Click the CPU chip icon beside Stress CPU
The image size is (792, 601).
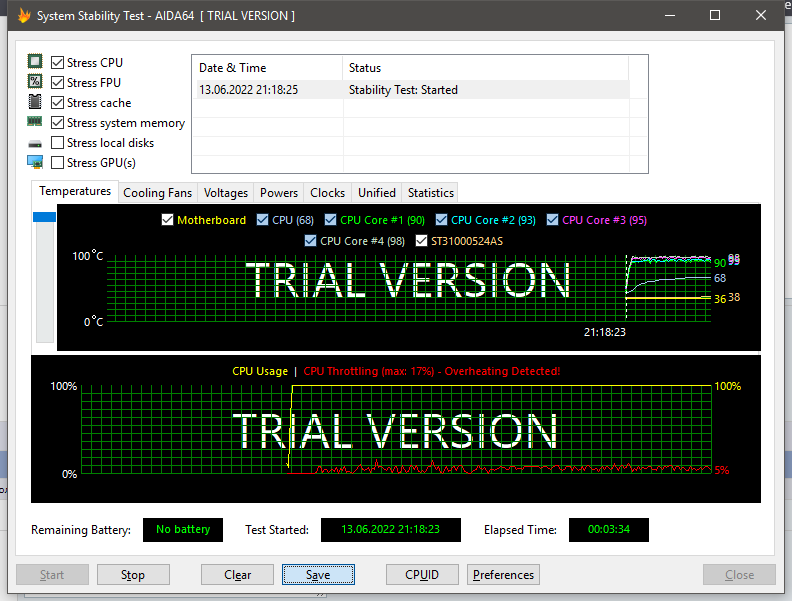pos(35,62)
